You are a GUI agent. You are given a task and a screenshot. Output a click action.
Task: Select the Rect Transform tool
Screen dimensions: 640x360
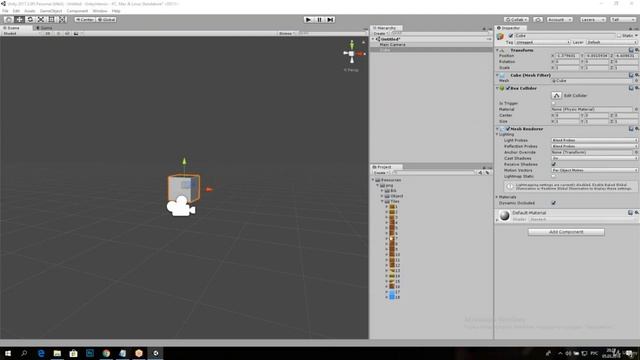(x=51, y=19)
